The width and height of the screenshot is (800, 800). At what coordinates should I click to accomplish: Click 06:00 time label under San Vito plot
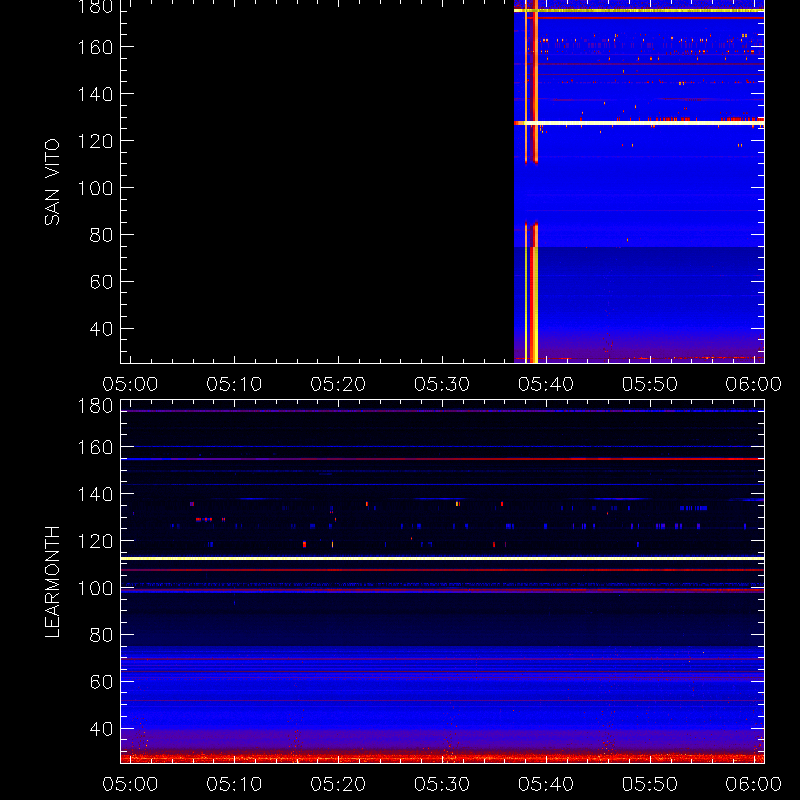click(x=754, y=384)
